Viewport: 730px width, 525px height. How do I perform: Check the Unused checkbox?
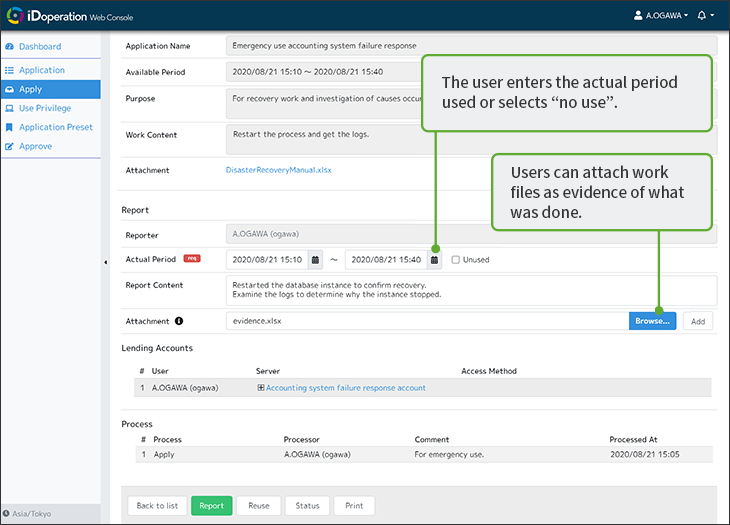click(x=456, y=260)
